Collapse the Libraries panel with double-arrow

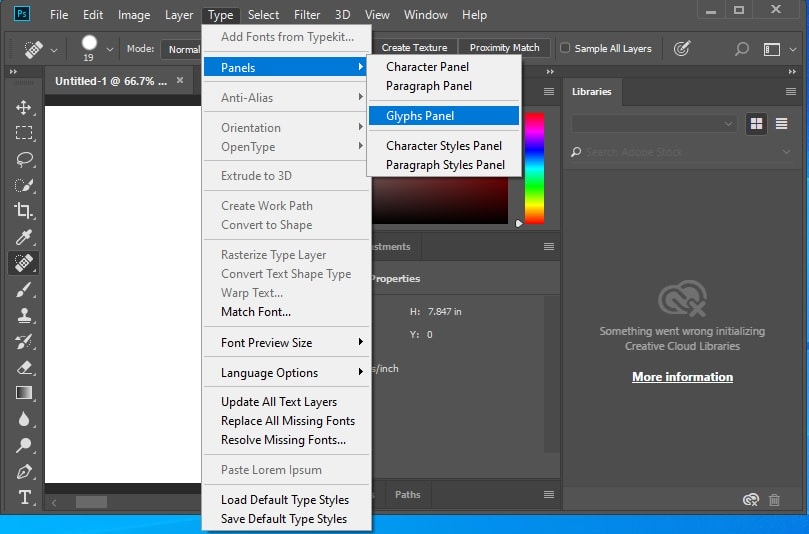tap(792, 72)
